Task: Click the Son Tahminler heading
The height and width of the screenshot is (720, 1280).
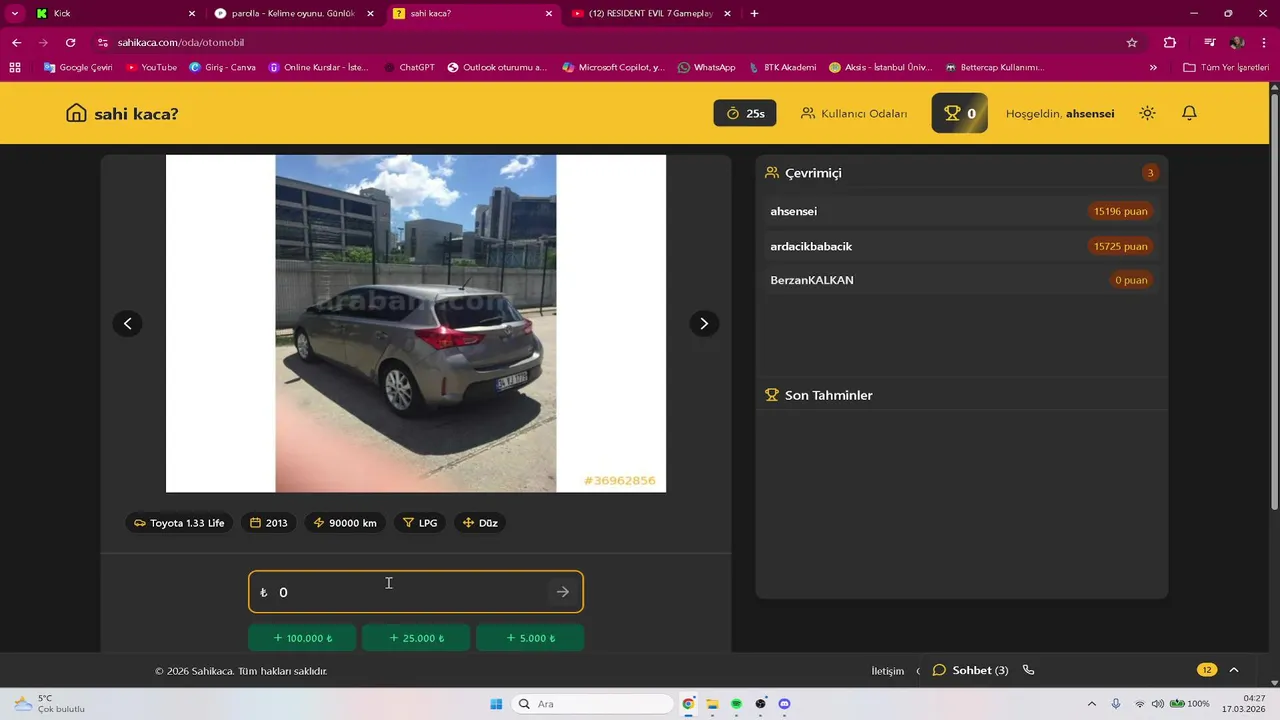Action: [828, 395]
